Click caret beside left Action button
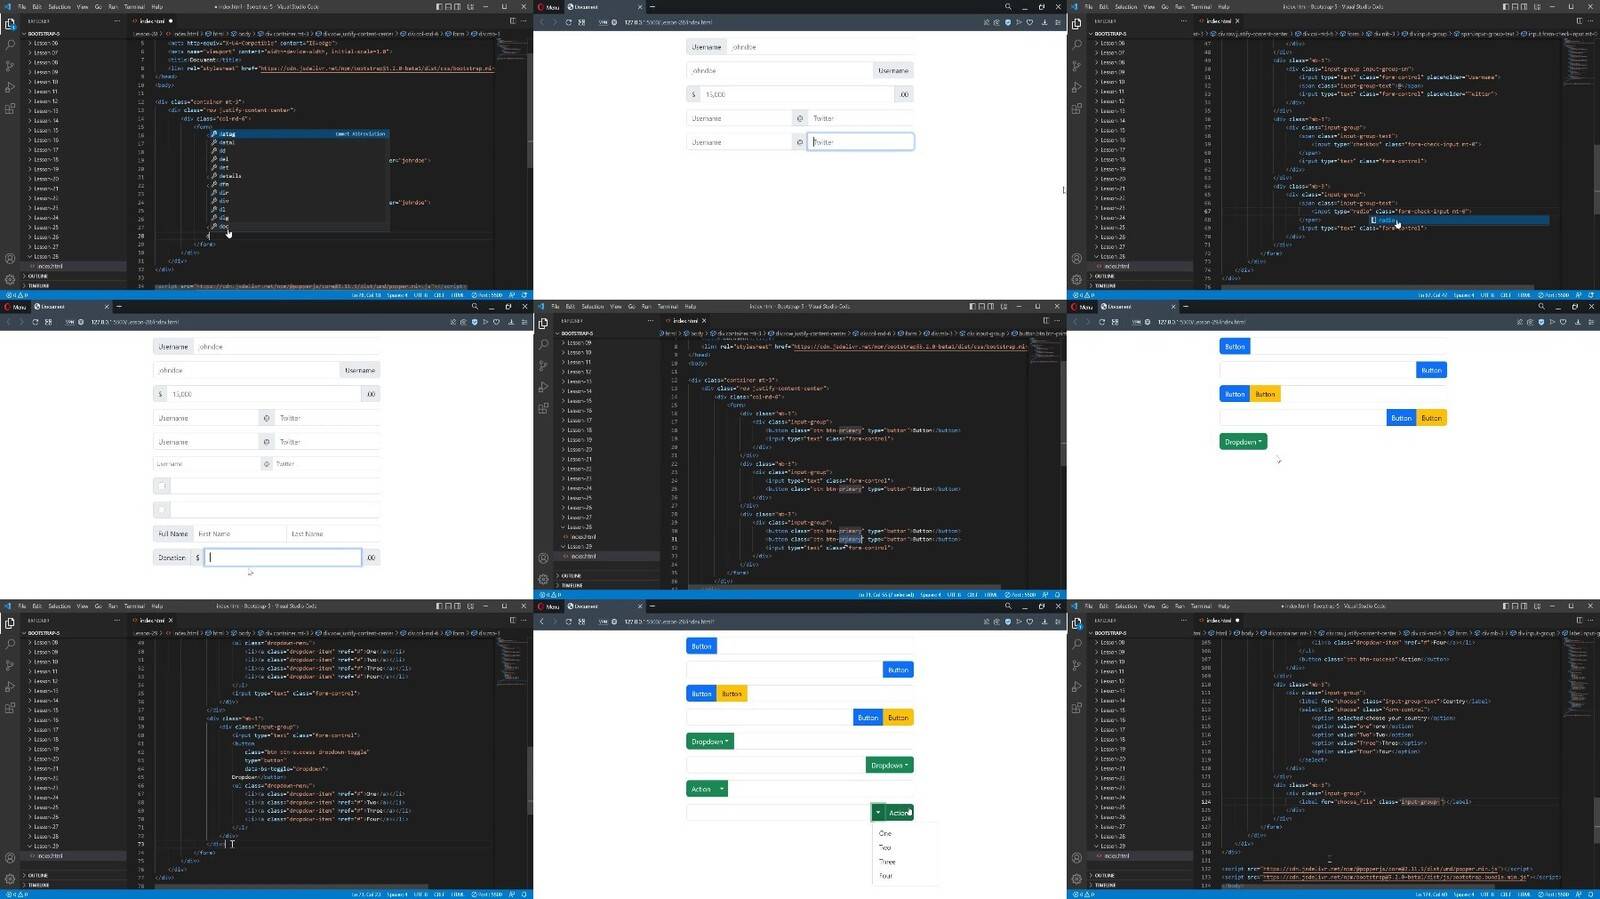1600x899 pixels. (x=722, y=789)
